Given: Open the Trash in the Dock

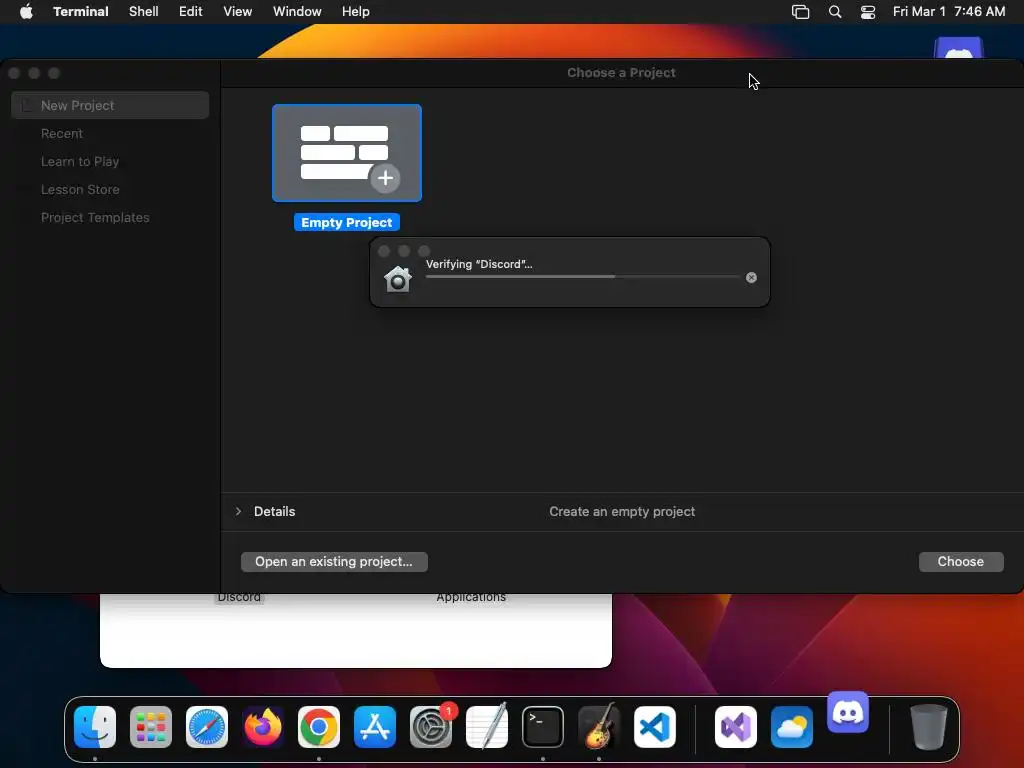Looking at the screenshot, I should pos(929,727).
